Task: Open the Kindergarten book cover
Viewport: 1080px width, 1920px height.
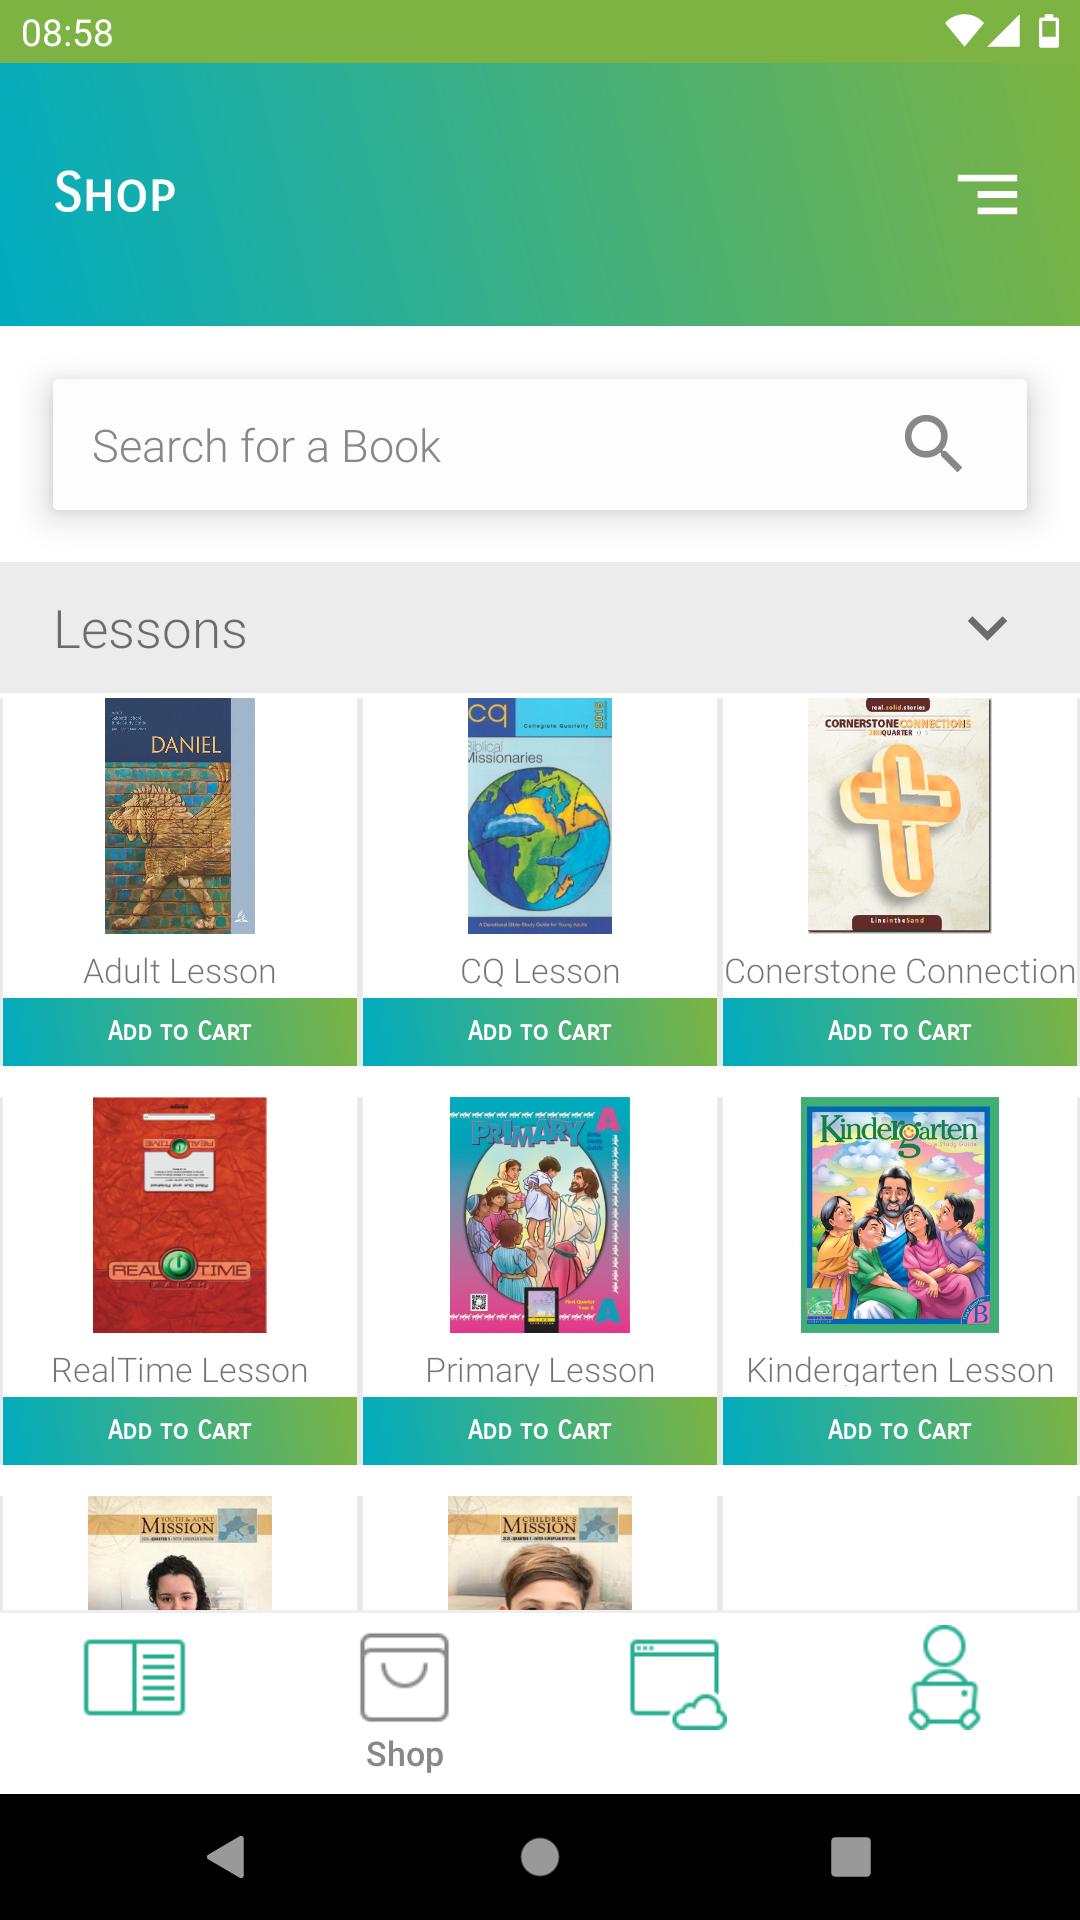Action: [x=900, y=1215]
